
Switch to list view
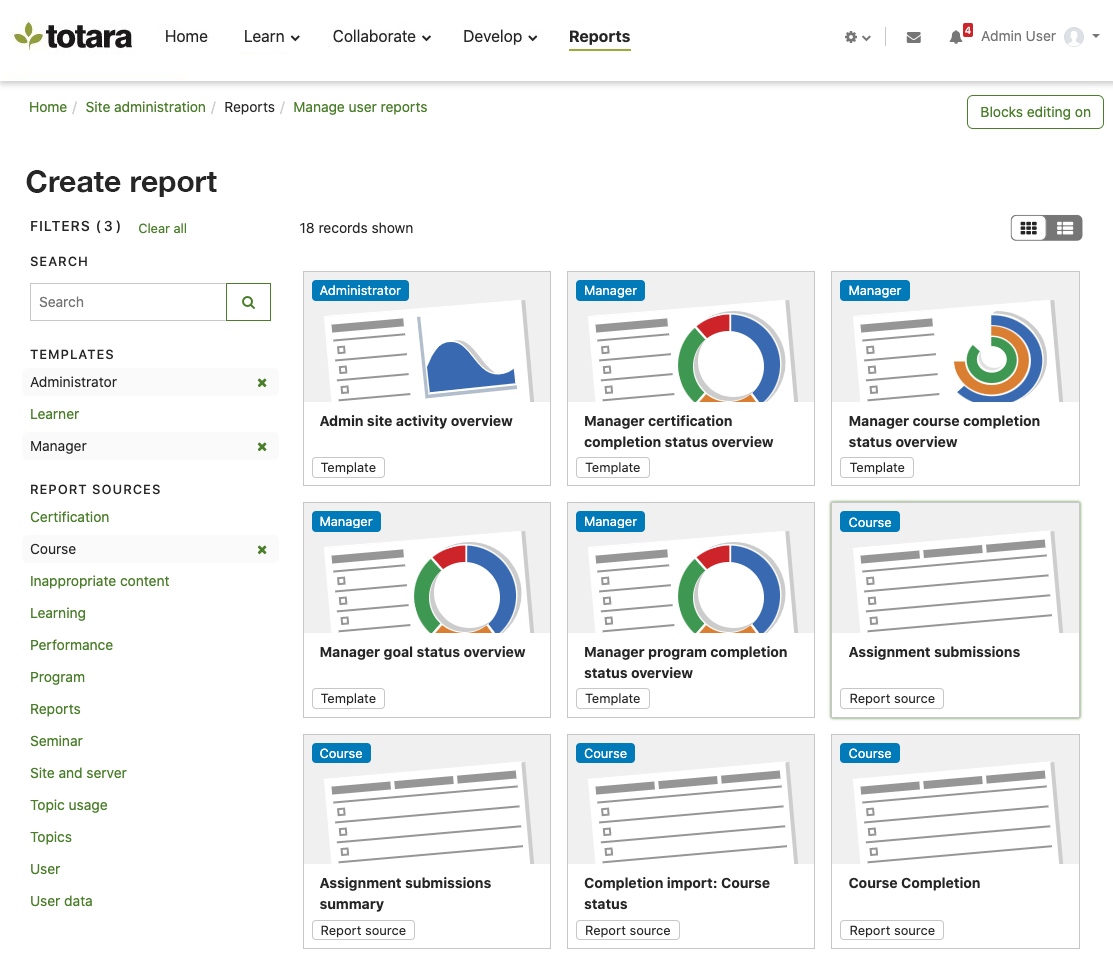(1064, 228)
